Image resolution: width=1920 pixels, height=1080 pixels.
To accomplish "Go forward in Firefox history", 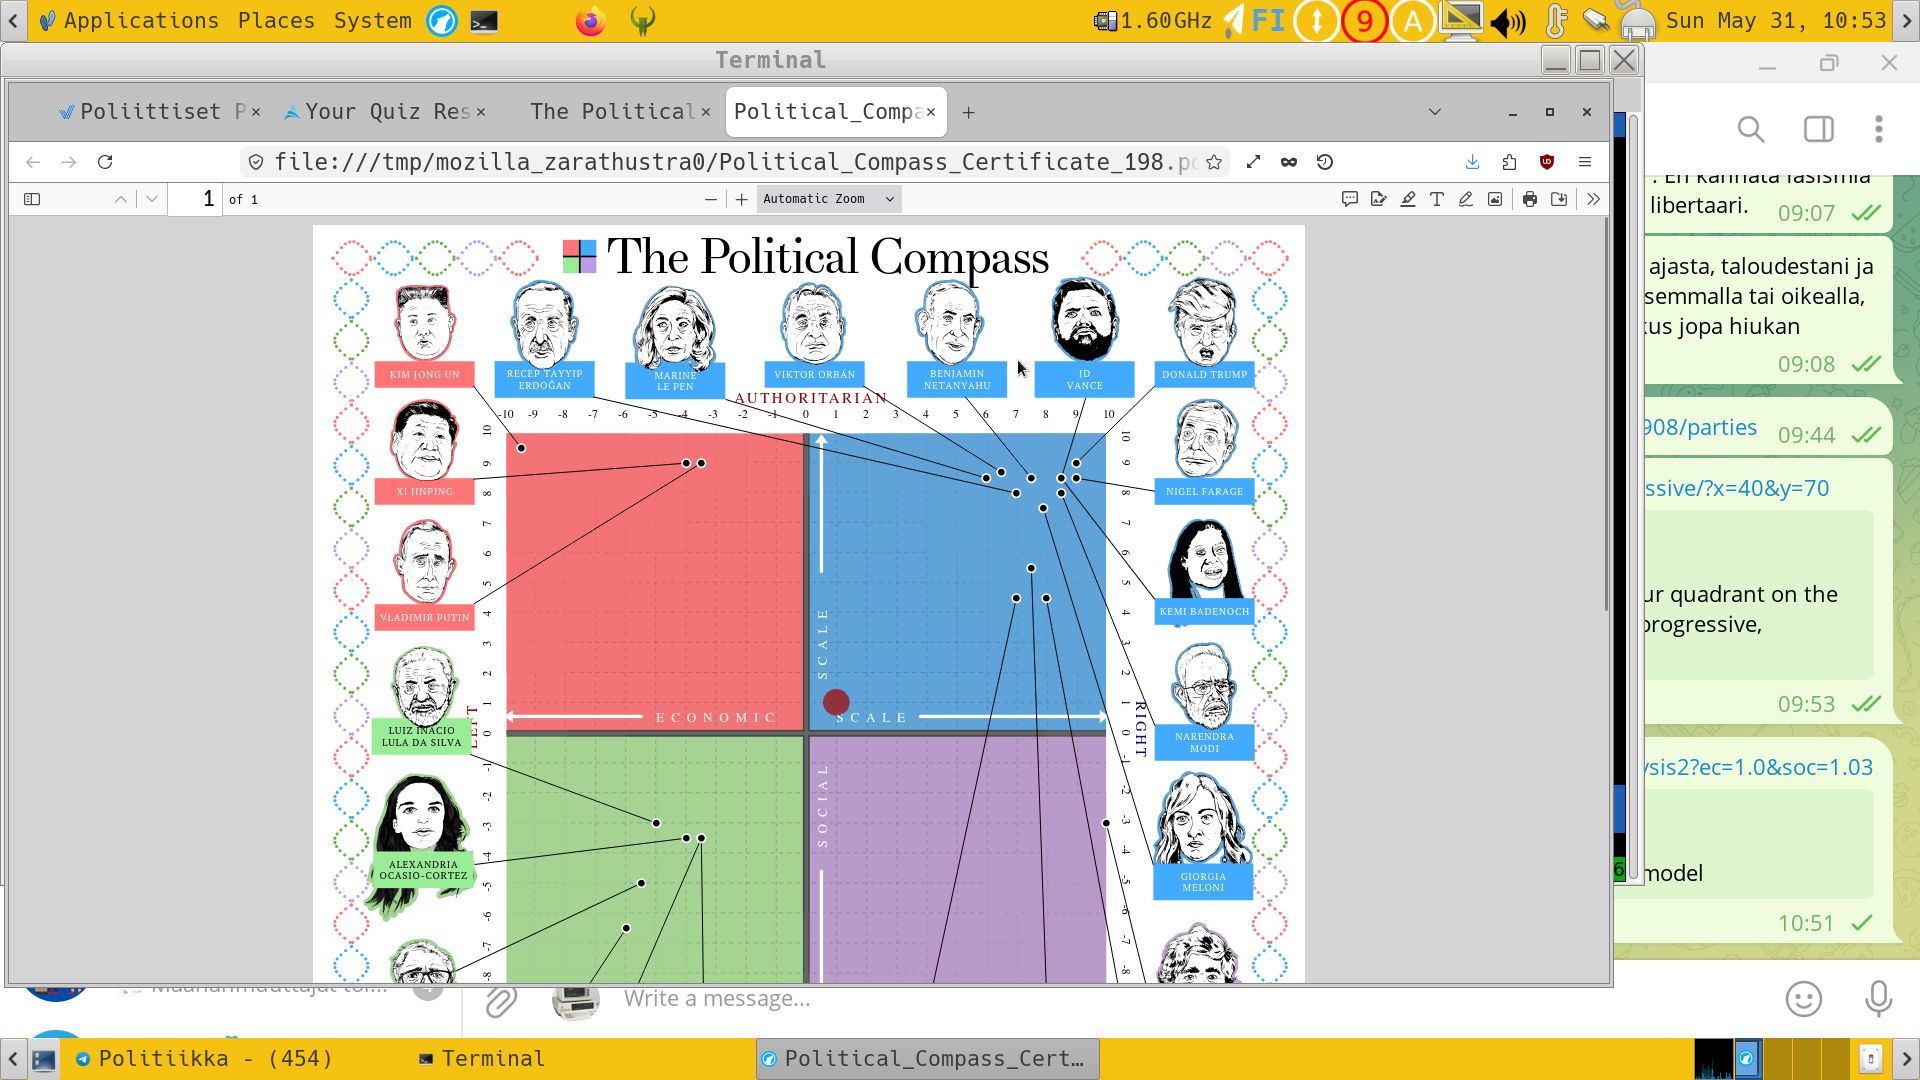I will (x=69, y=162).
